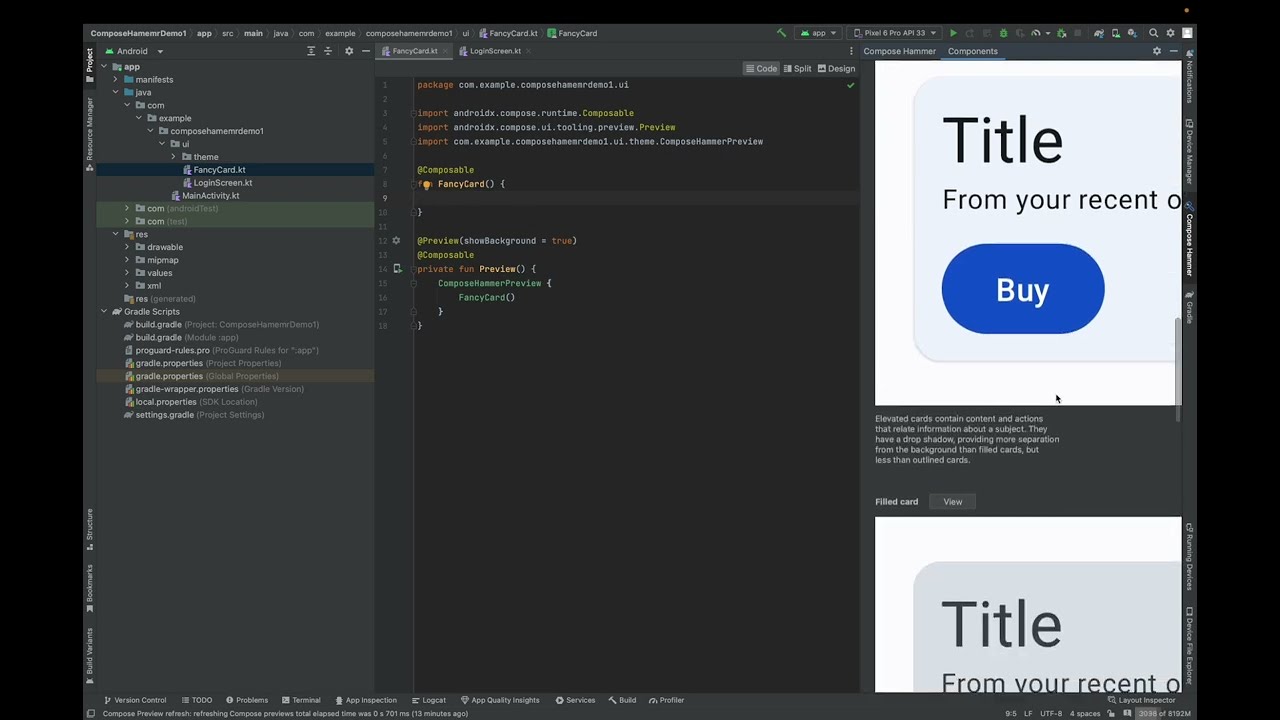Start debugging with the green bug icon
The width and height of the screenshot is (1280, 720).
point(1004,33)
